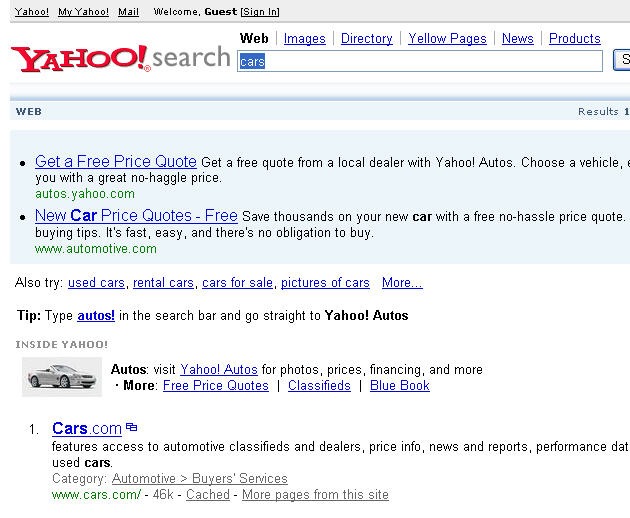Open the Mail link
630x518 pixels.
[128, 12]
